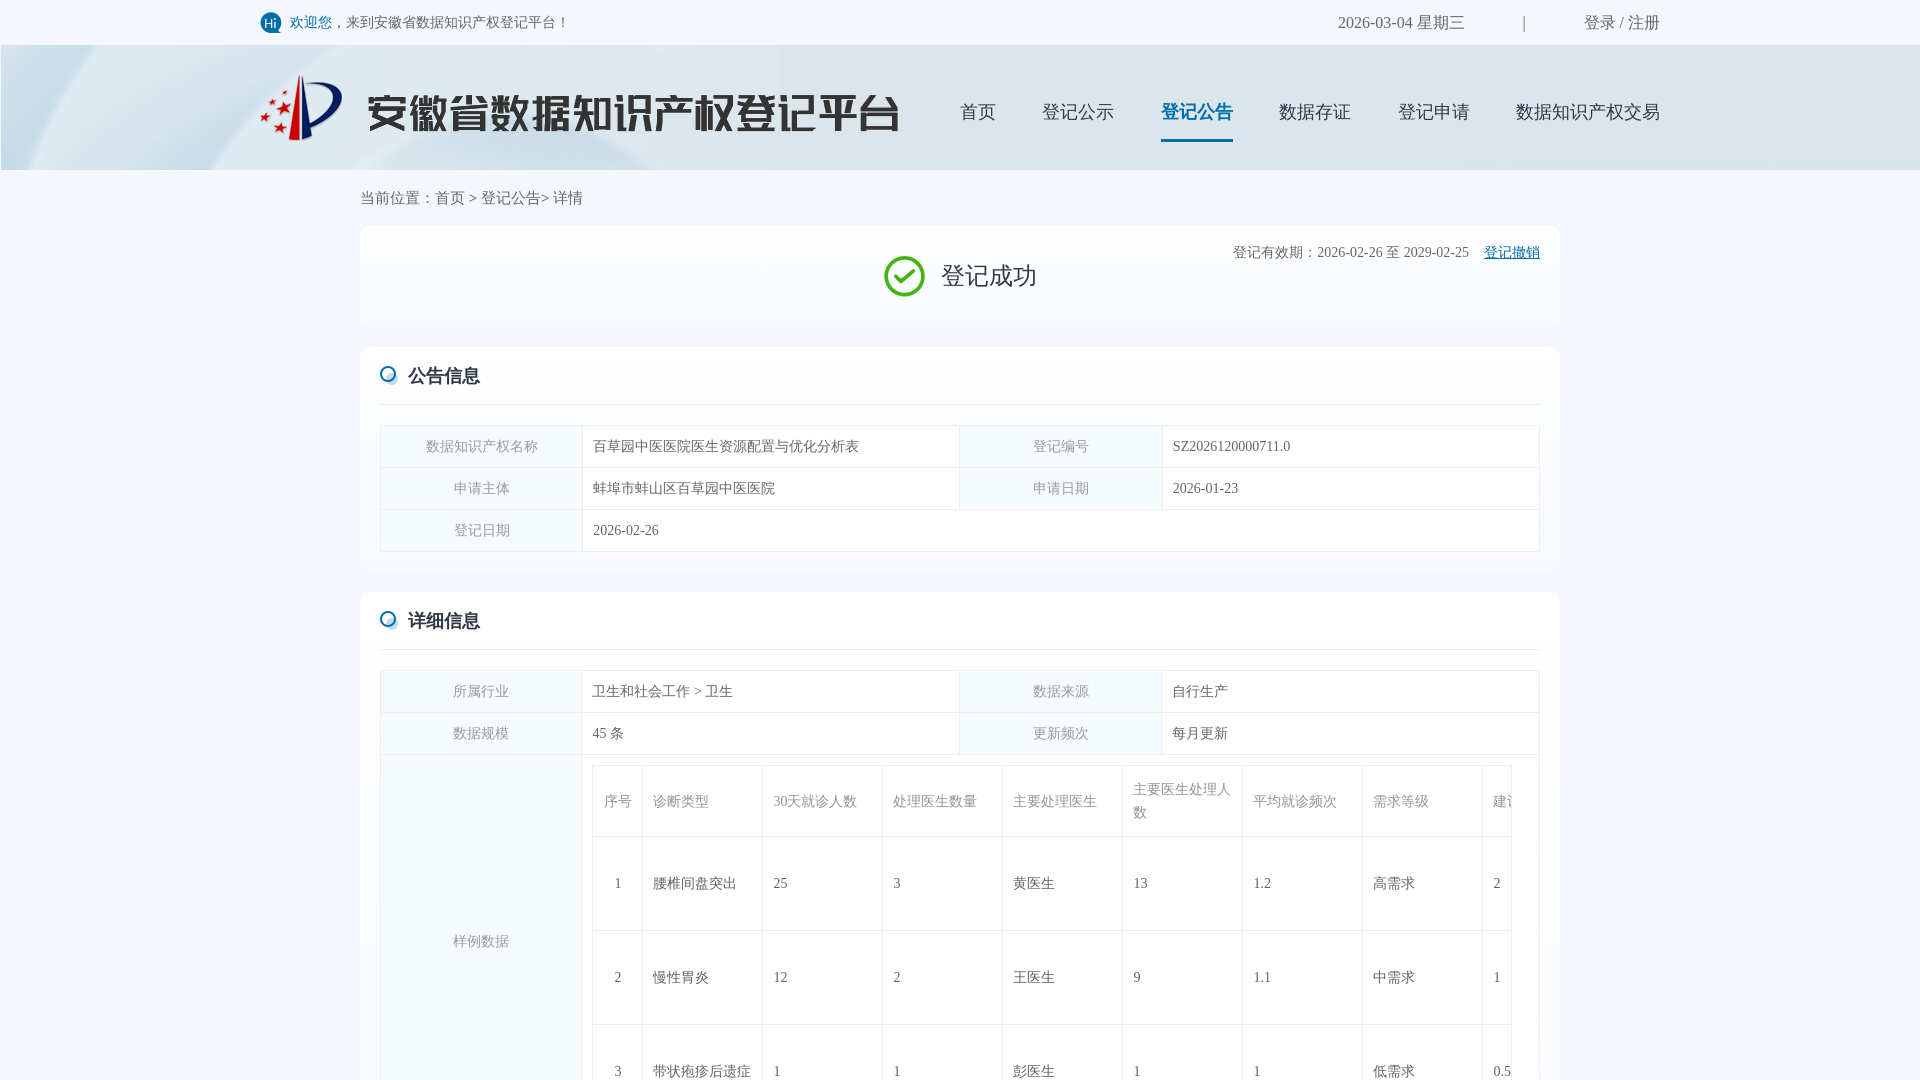The image size is (1920, 1080).
Task: Click the 腰椎间盘突出 diagnosis cell
Action: click(x=702, y=884)
